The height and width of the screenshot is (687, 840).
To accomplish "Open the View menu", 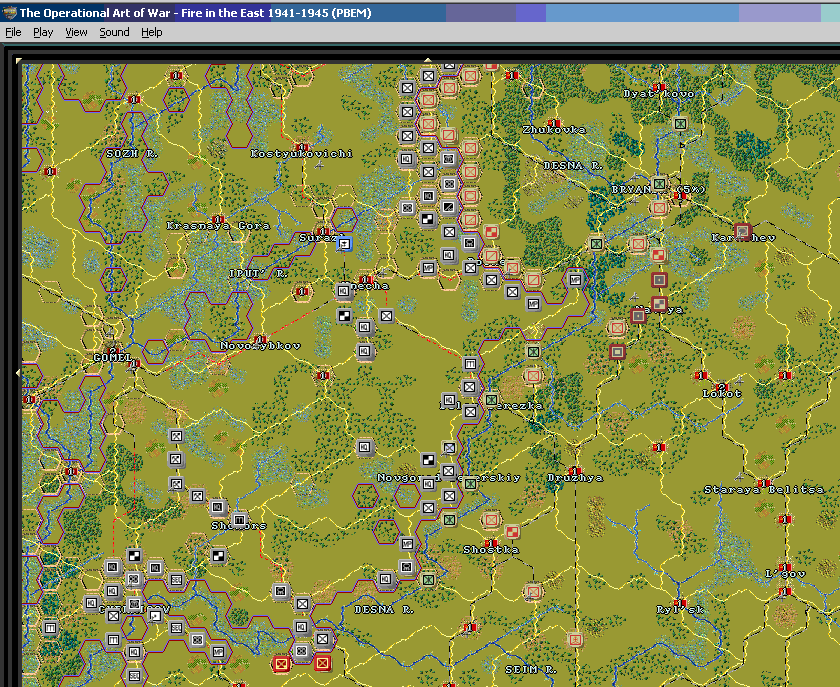I will coord(76,32).
